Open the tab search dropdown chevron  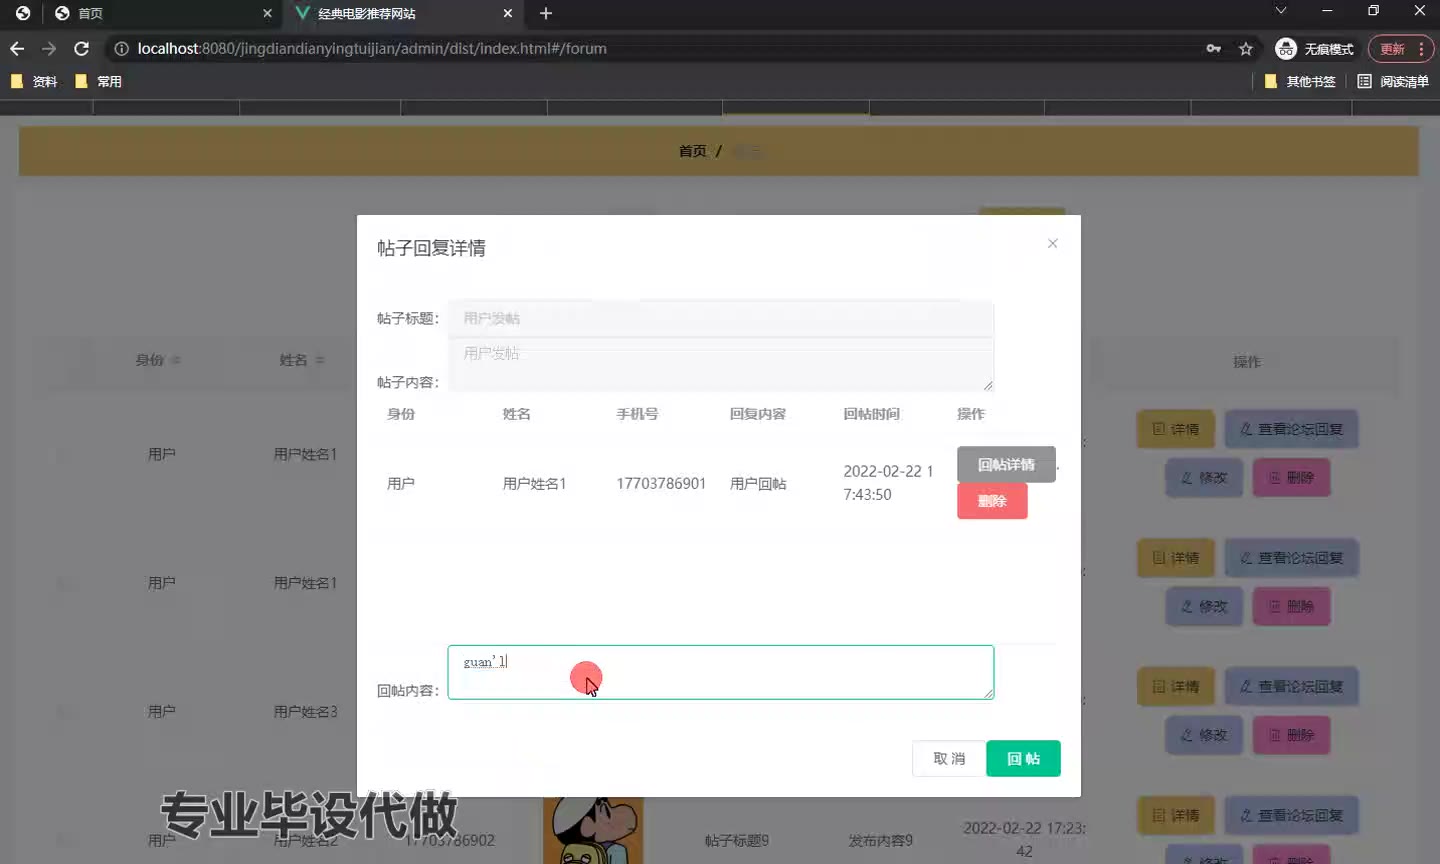tap(1280, 11)
